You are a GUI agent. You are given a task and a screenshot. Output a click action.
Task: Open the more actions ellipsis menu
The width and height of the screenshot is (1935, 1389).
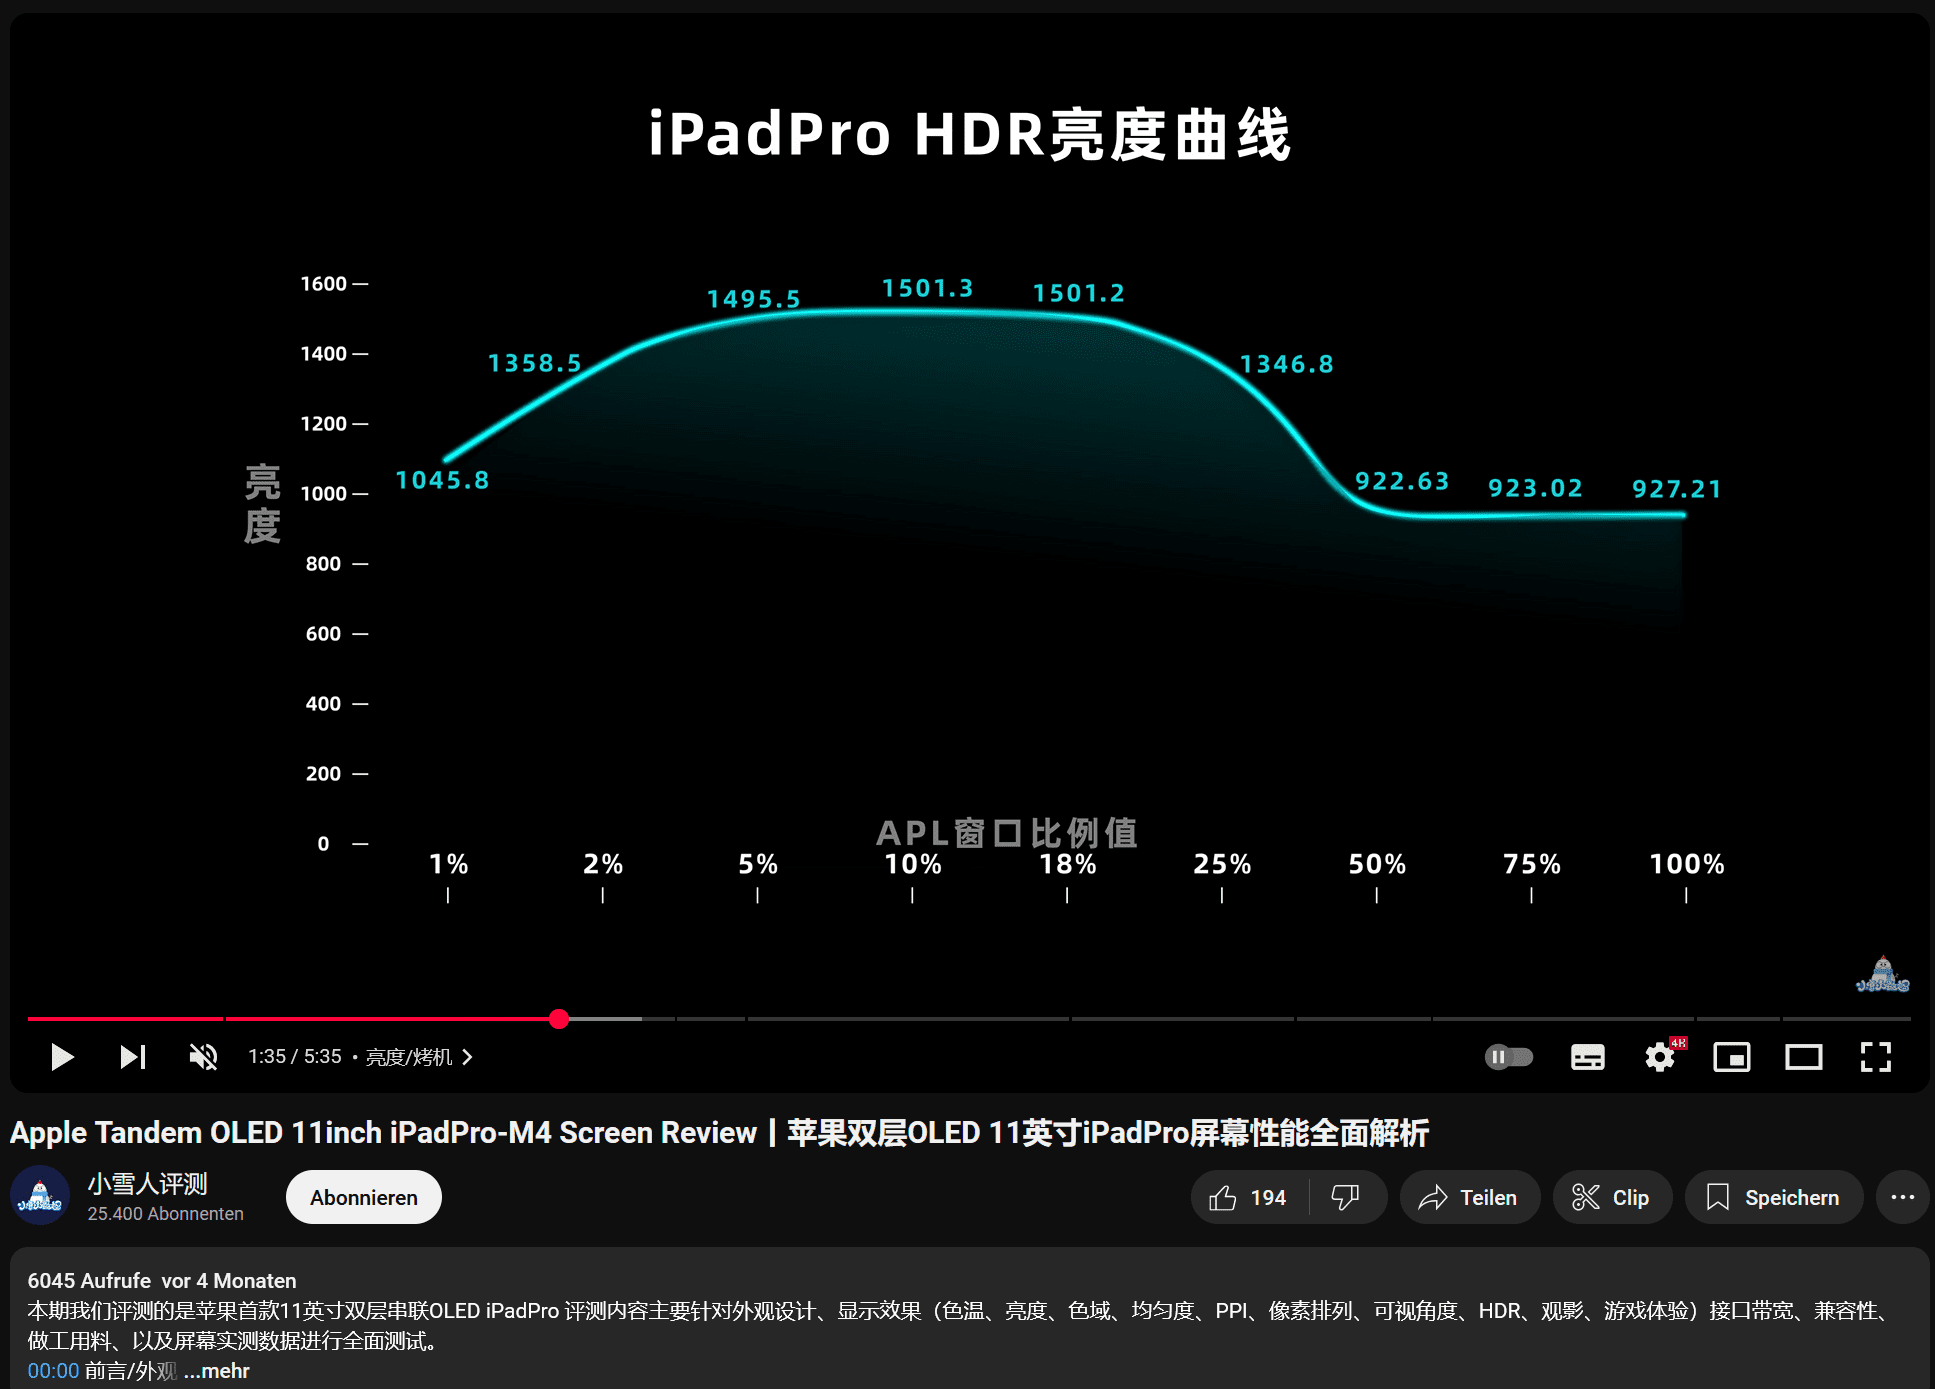coord(1902,1197)
